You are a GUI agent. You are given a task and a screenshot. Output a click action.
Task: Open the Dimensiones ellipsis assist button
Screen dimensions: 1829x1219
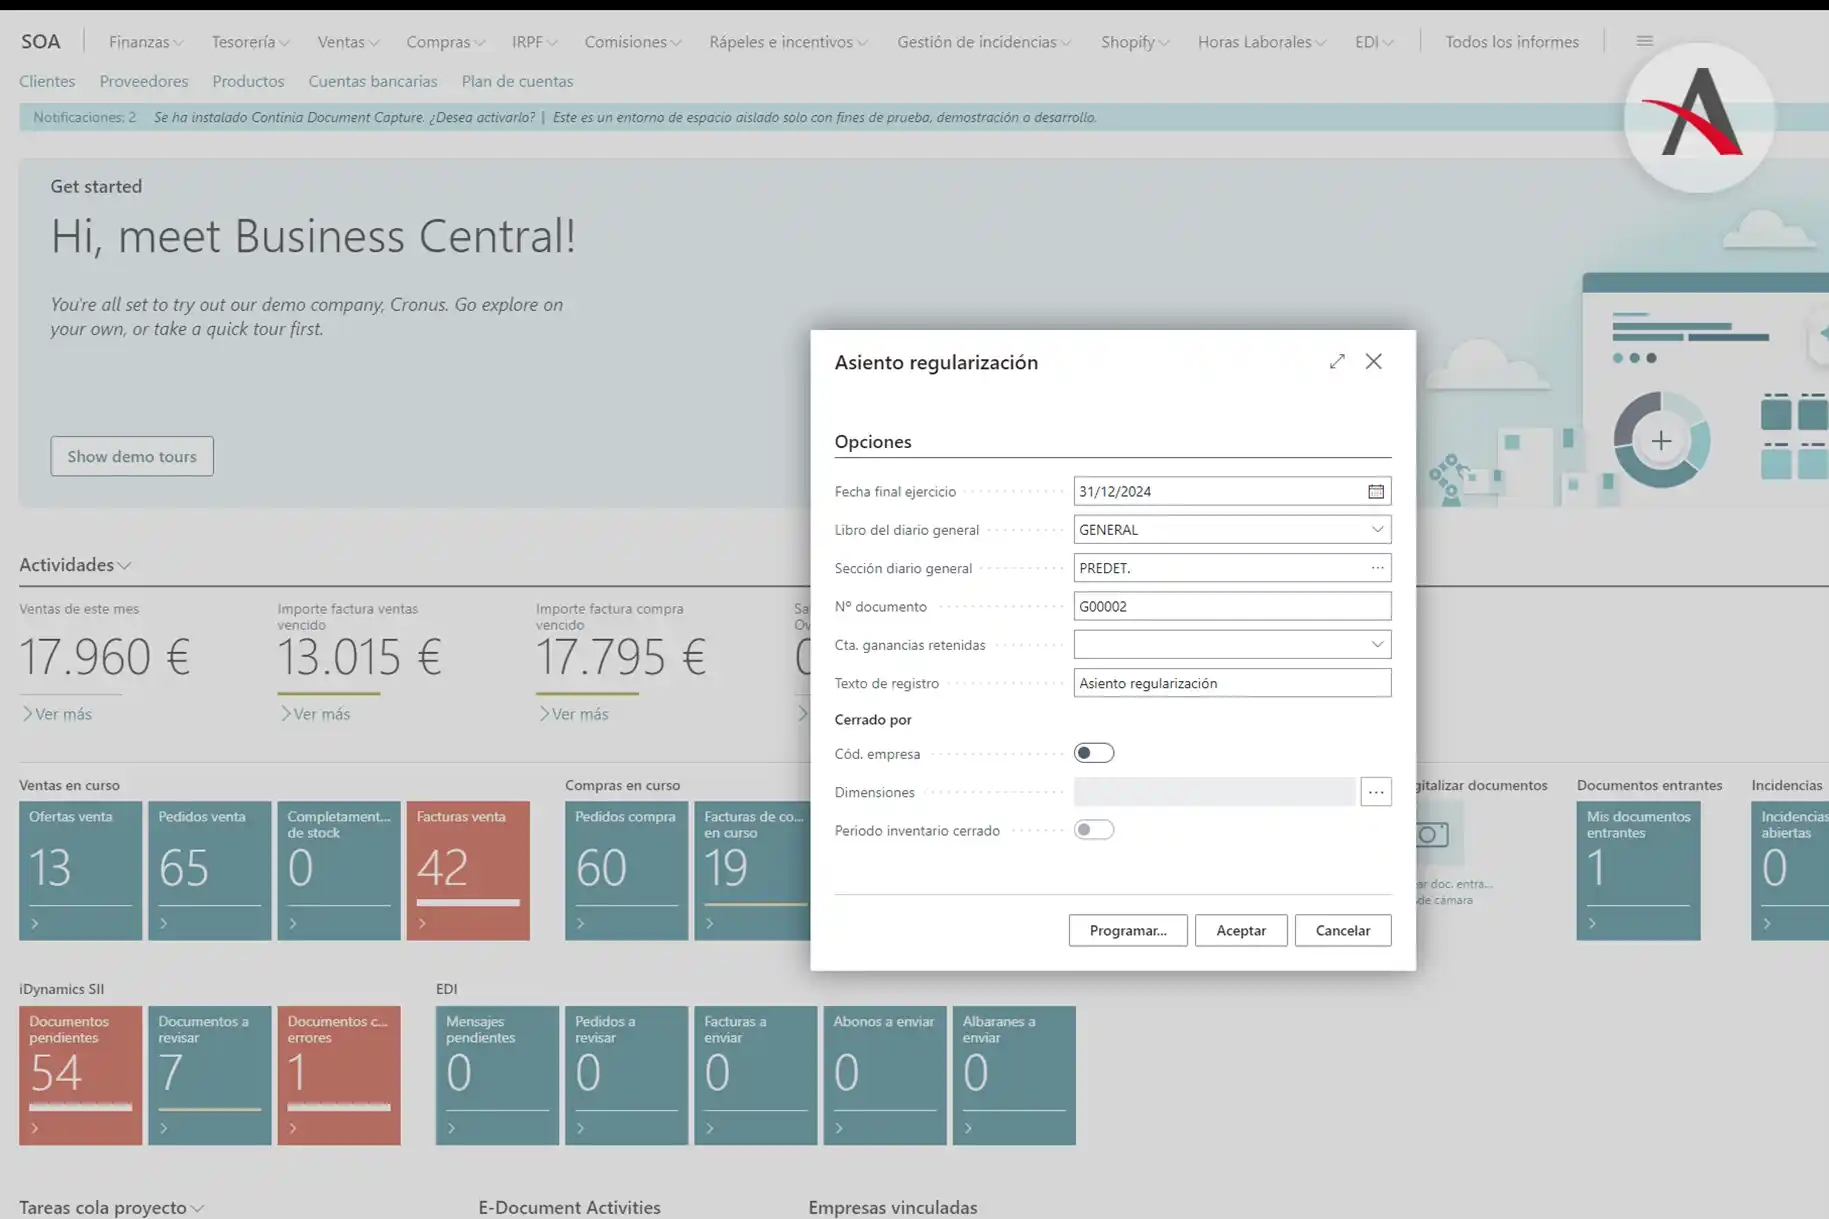(1375, 792)
